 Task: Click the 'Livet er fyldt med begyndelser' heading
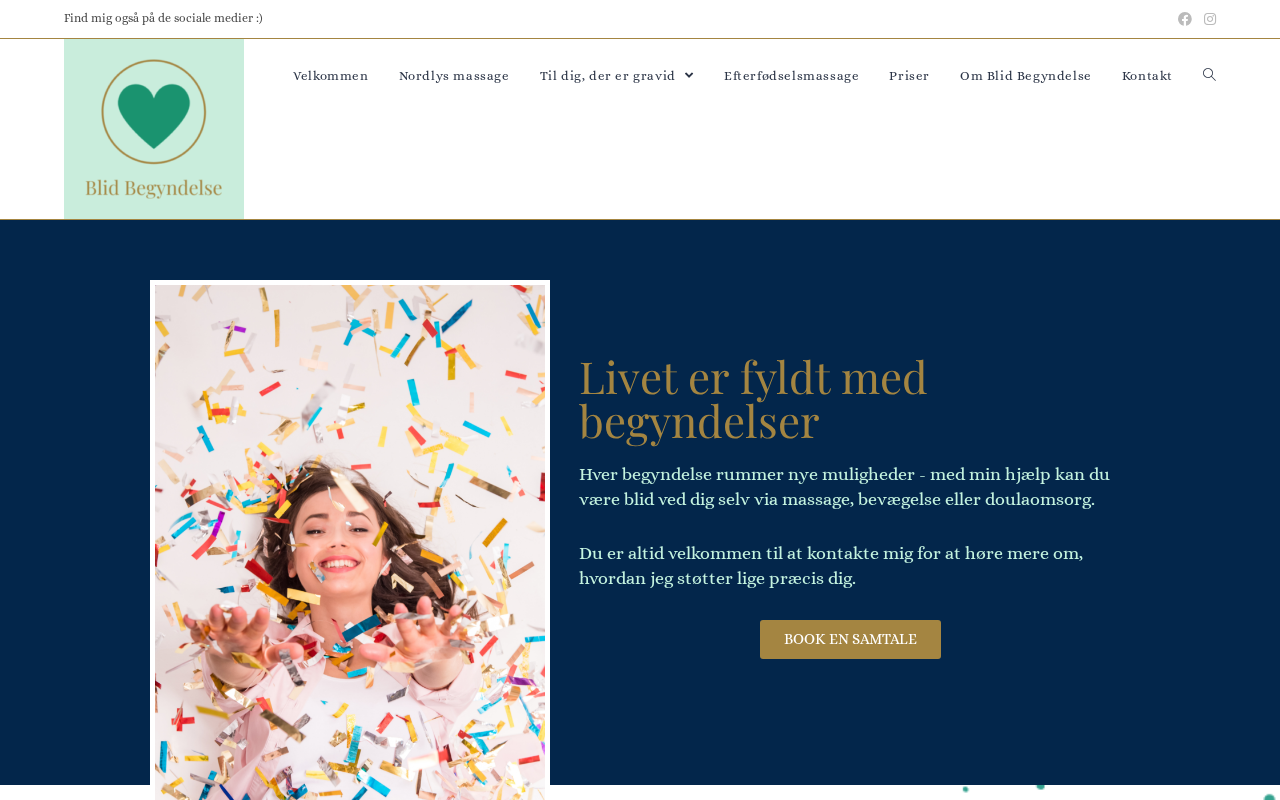click(753, 399)
